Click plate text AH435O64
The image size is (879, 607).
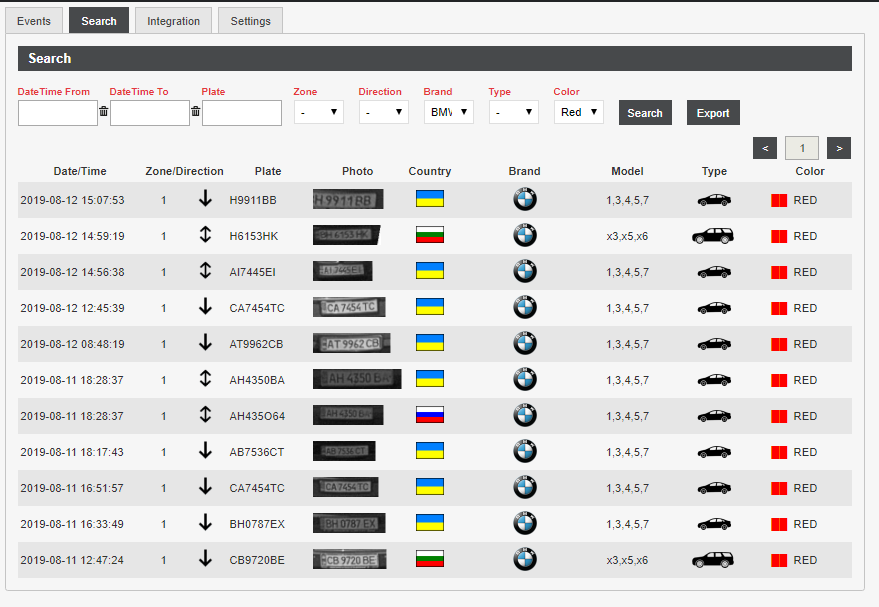[x=257, y=416]
